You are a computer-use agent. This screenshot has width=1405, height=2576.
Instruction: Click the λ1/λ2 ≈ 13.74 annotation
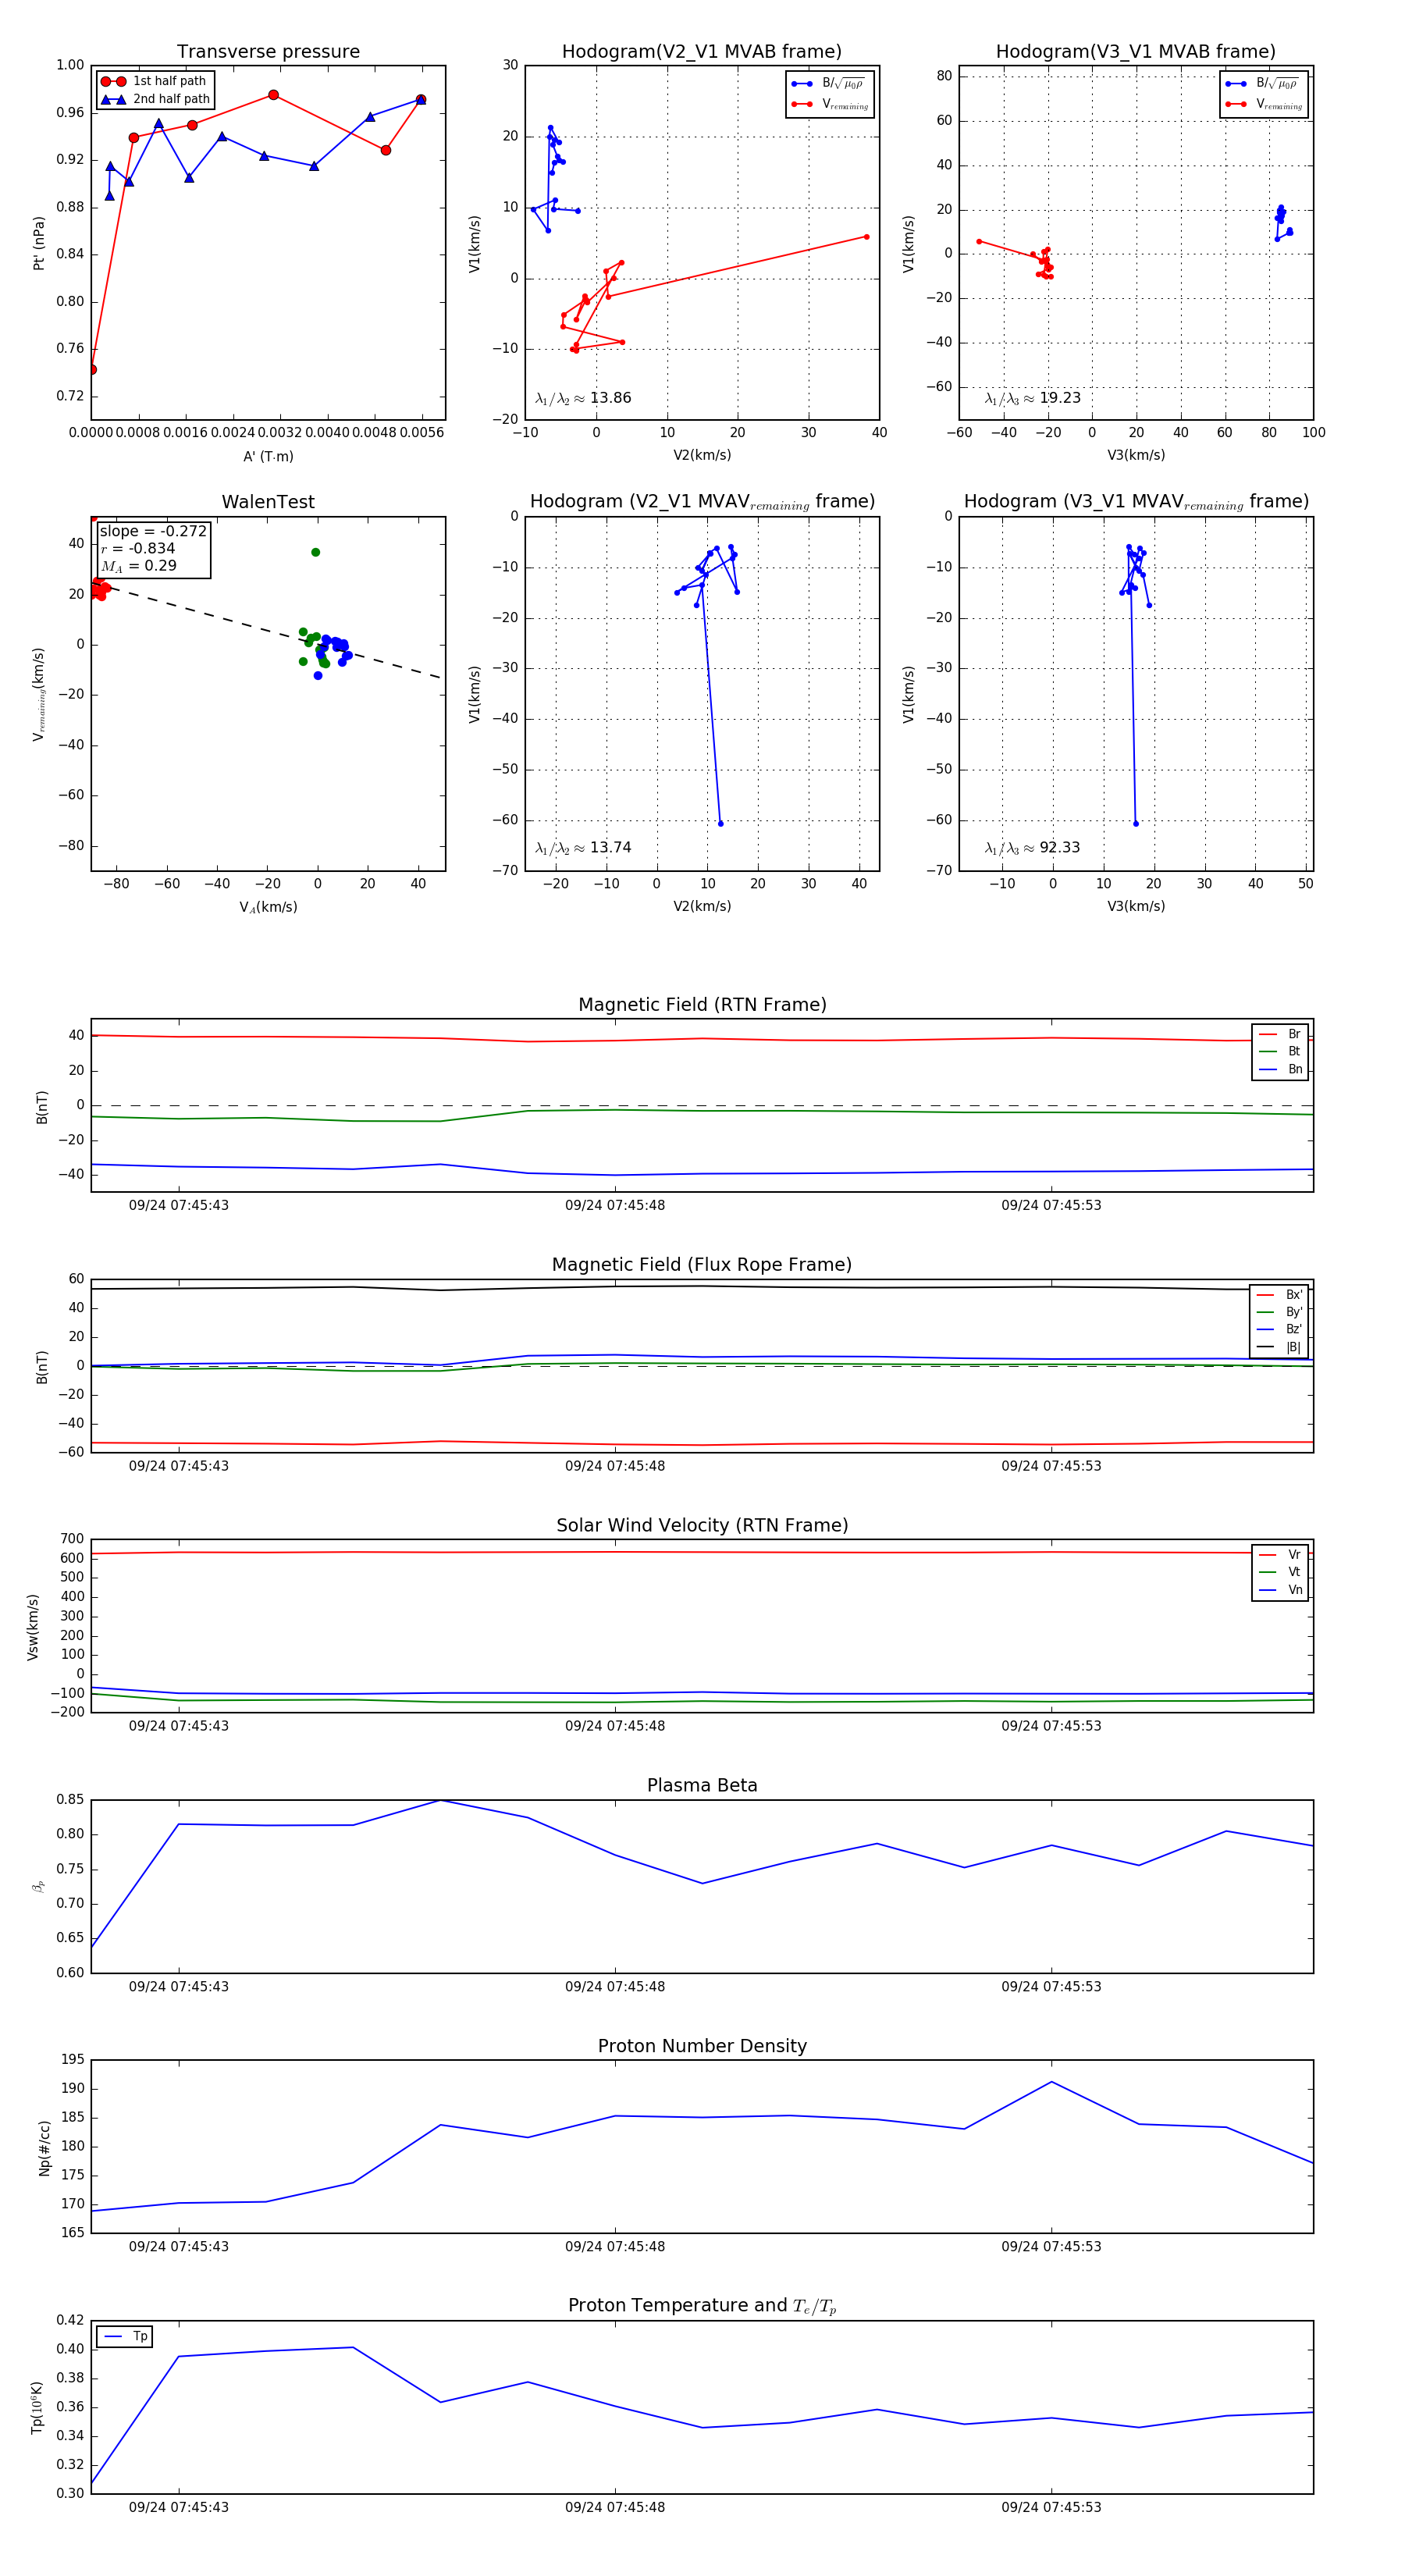583,848
